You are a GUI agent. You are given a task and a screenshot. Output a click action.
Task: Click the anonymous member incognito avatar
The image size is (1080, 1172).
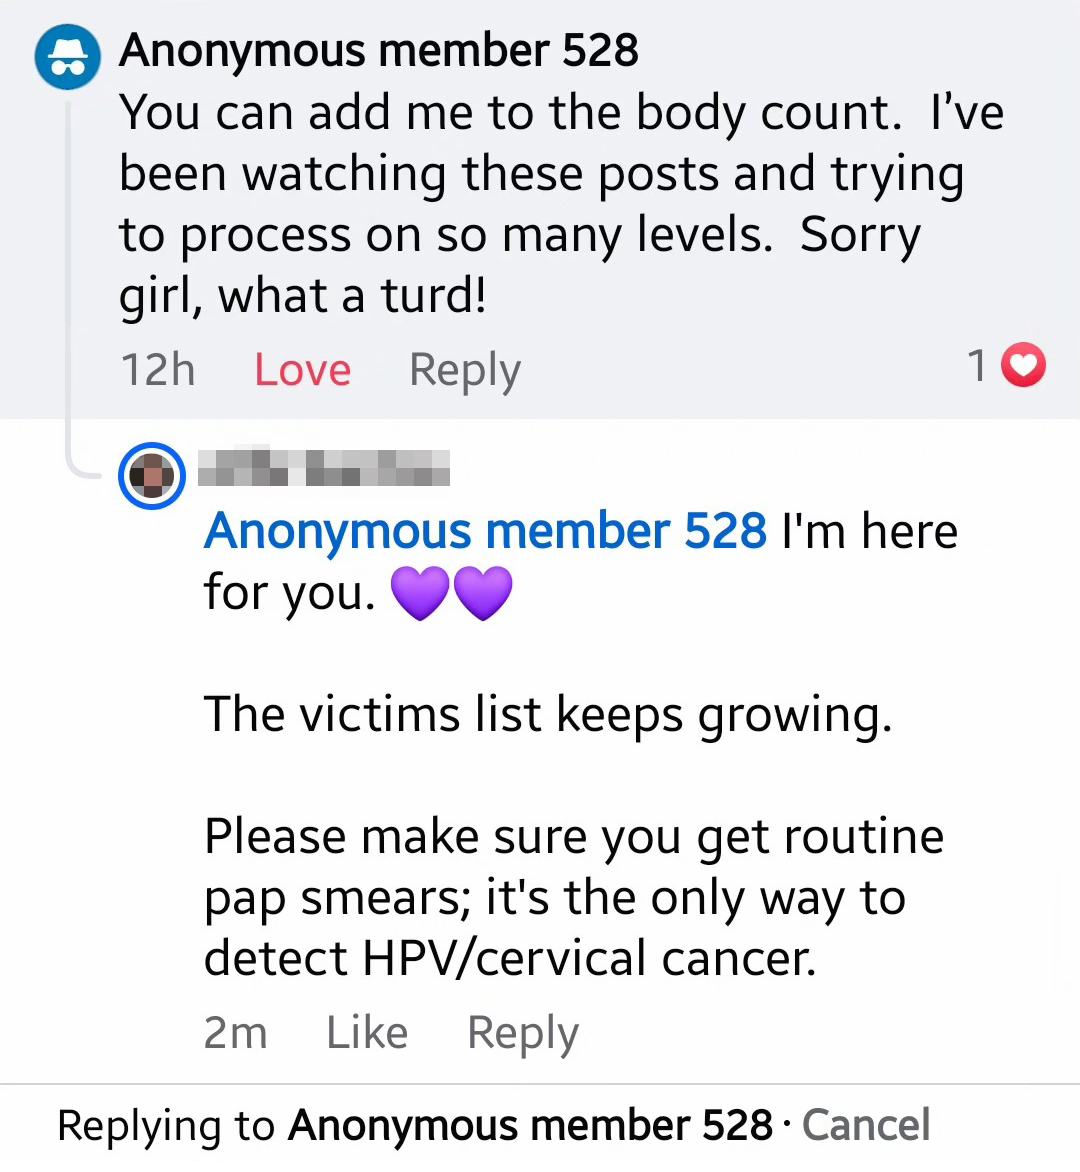click(68, 57)
